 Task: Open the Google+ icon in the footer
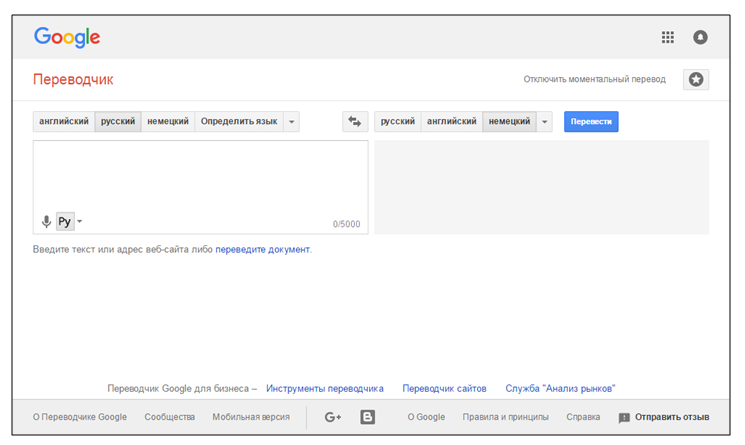[333, 417]
